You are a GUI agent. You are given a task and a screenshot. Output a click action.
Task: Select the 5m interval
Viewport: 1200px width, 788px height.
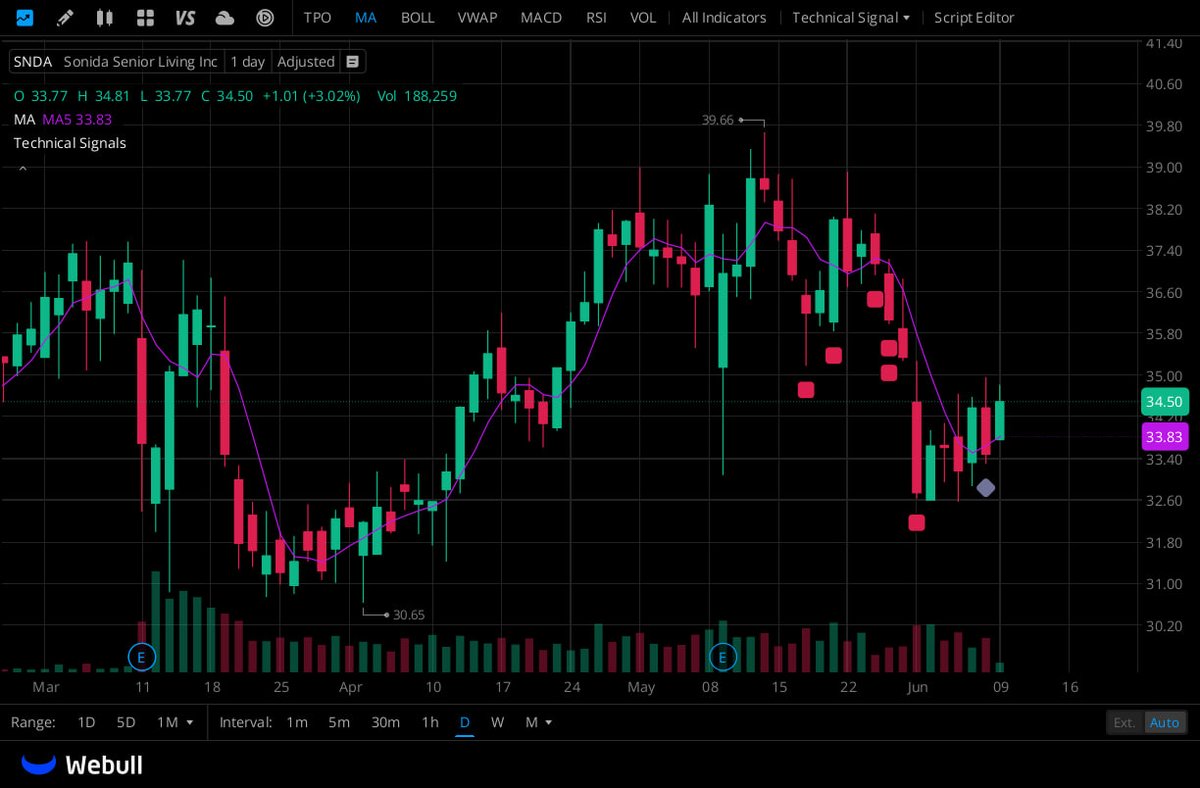point(339,722)
